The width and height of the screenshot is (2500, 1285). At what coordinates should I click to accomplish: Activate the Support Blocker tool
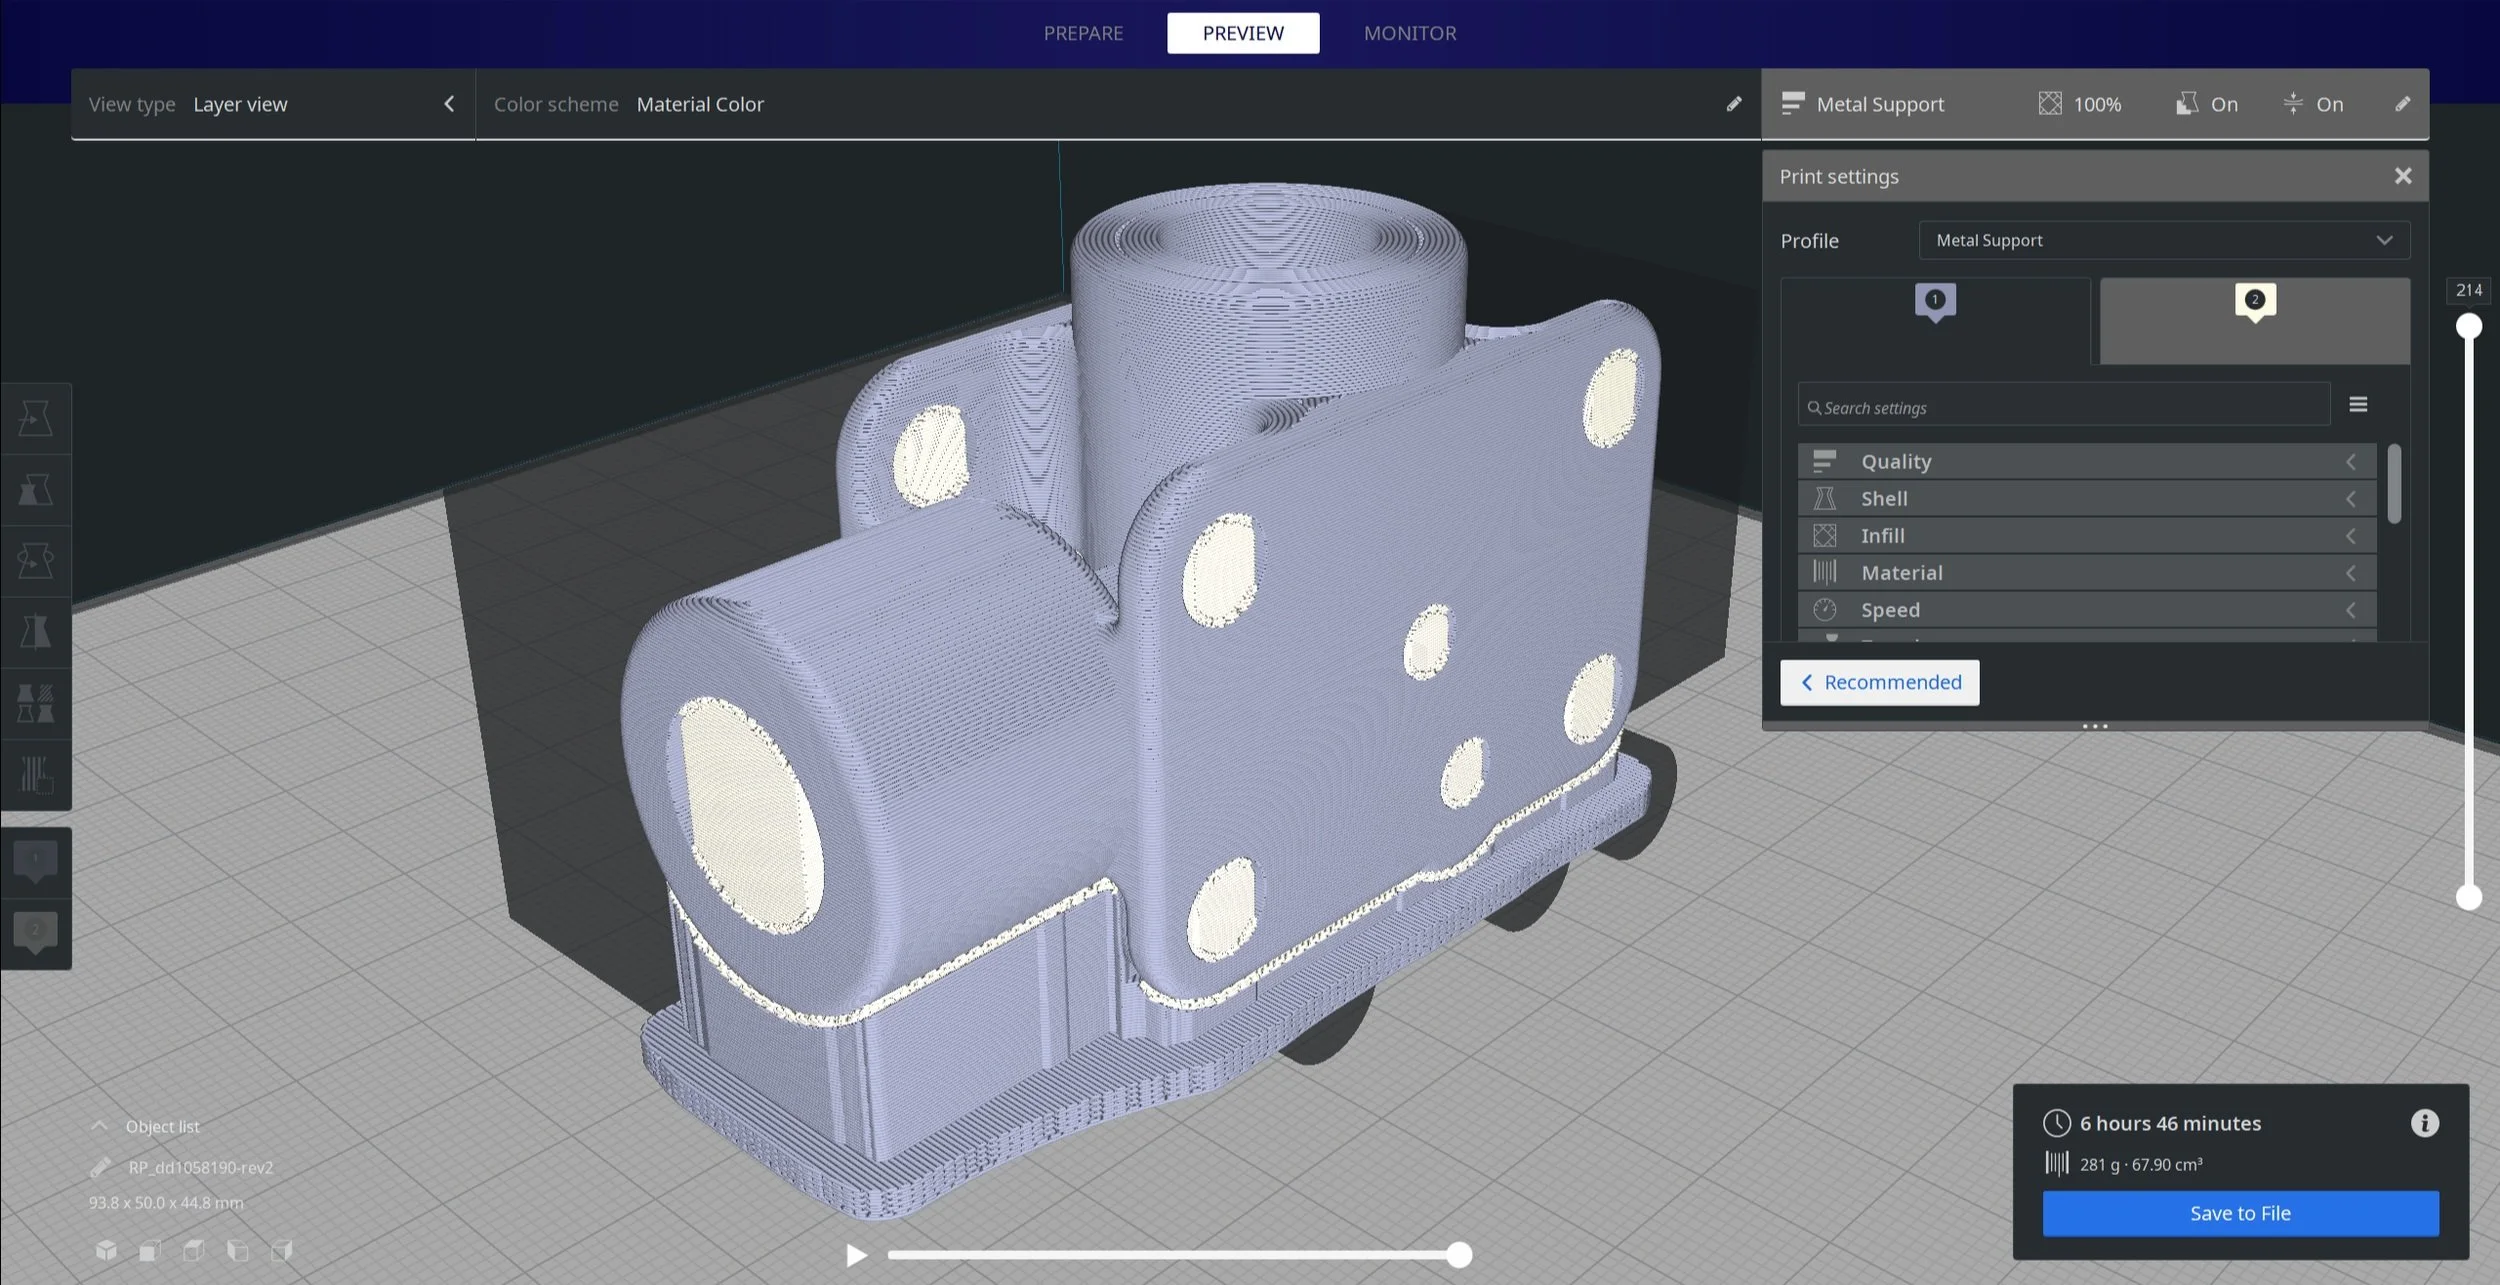click(x=36, y=775)
